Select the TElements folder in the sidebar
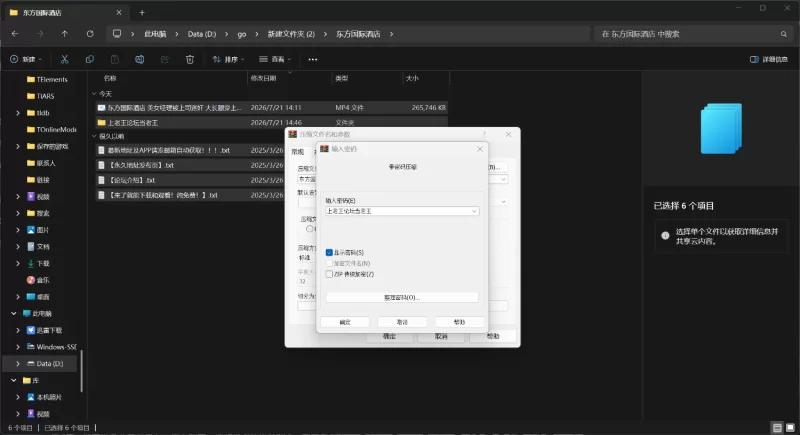The width and height of the screenshot is (800, 435). tap(52, 80)
